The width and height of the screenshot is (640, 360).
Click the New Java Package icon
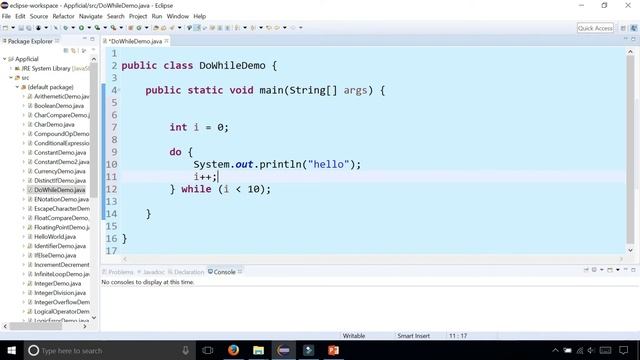(131, 28)
